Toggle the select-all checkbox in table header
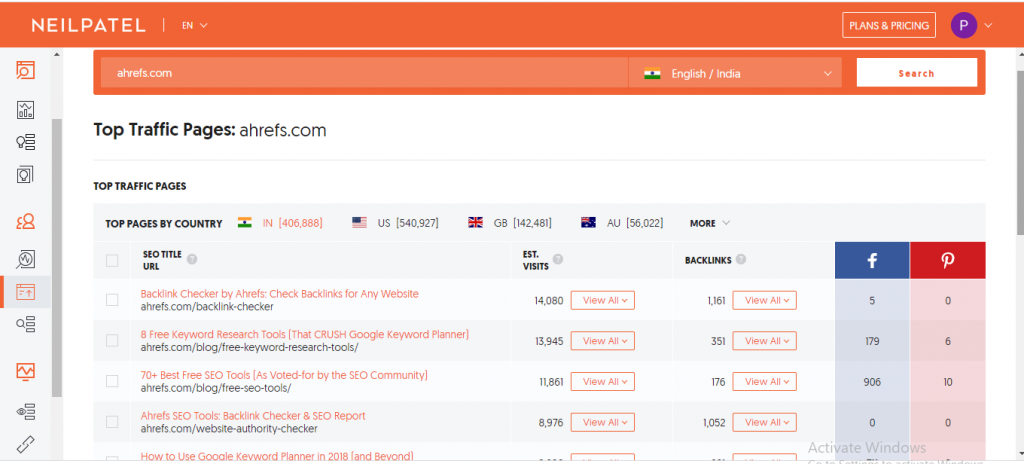Image resolution: width=1024 pixels, height=464 pixels. pos(112,261)
